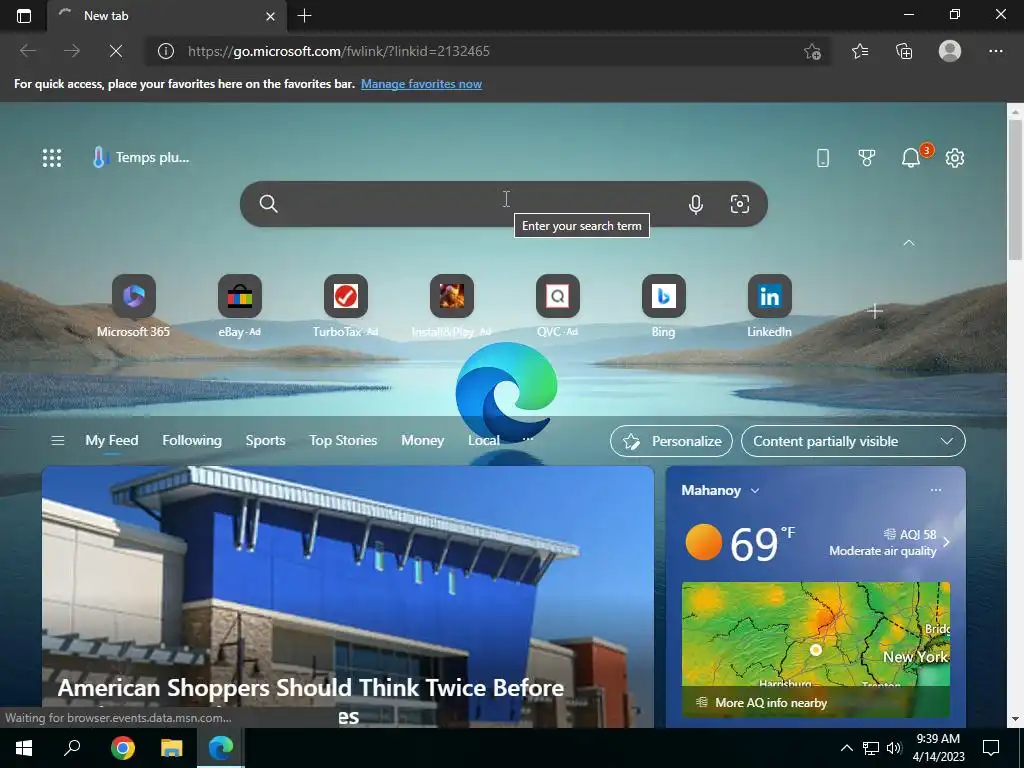Open Content partially visible dropdown
Viewport: 1024px width, 768px height.
pyautogui.click(x=853, y=441)
